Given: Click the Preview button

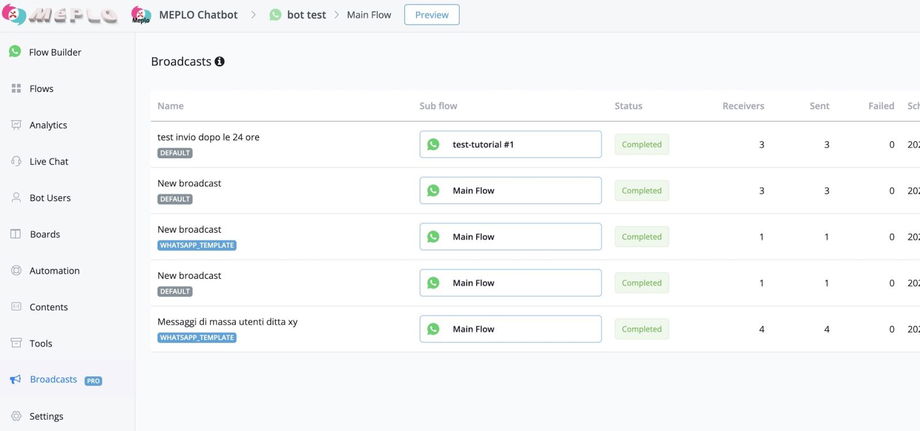Looking at the screenshot, I should (x=431, y=15).
